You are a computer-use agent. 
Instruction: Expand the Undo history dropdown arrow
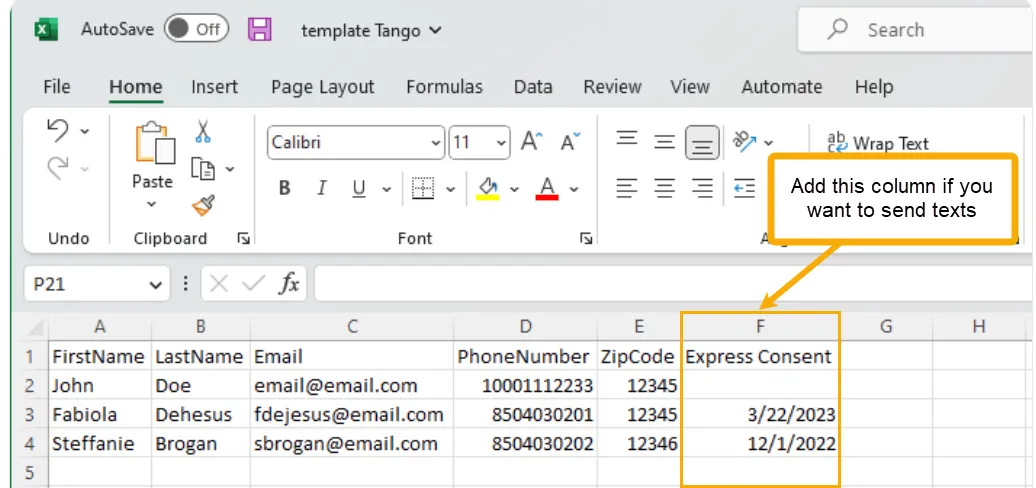coord(85,131)
